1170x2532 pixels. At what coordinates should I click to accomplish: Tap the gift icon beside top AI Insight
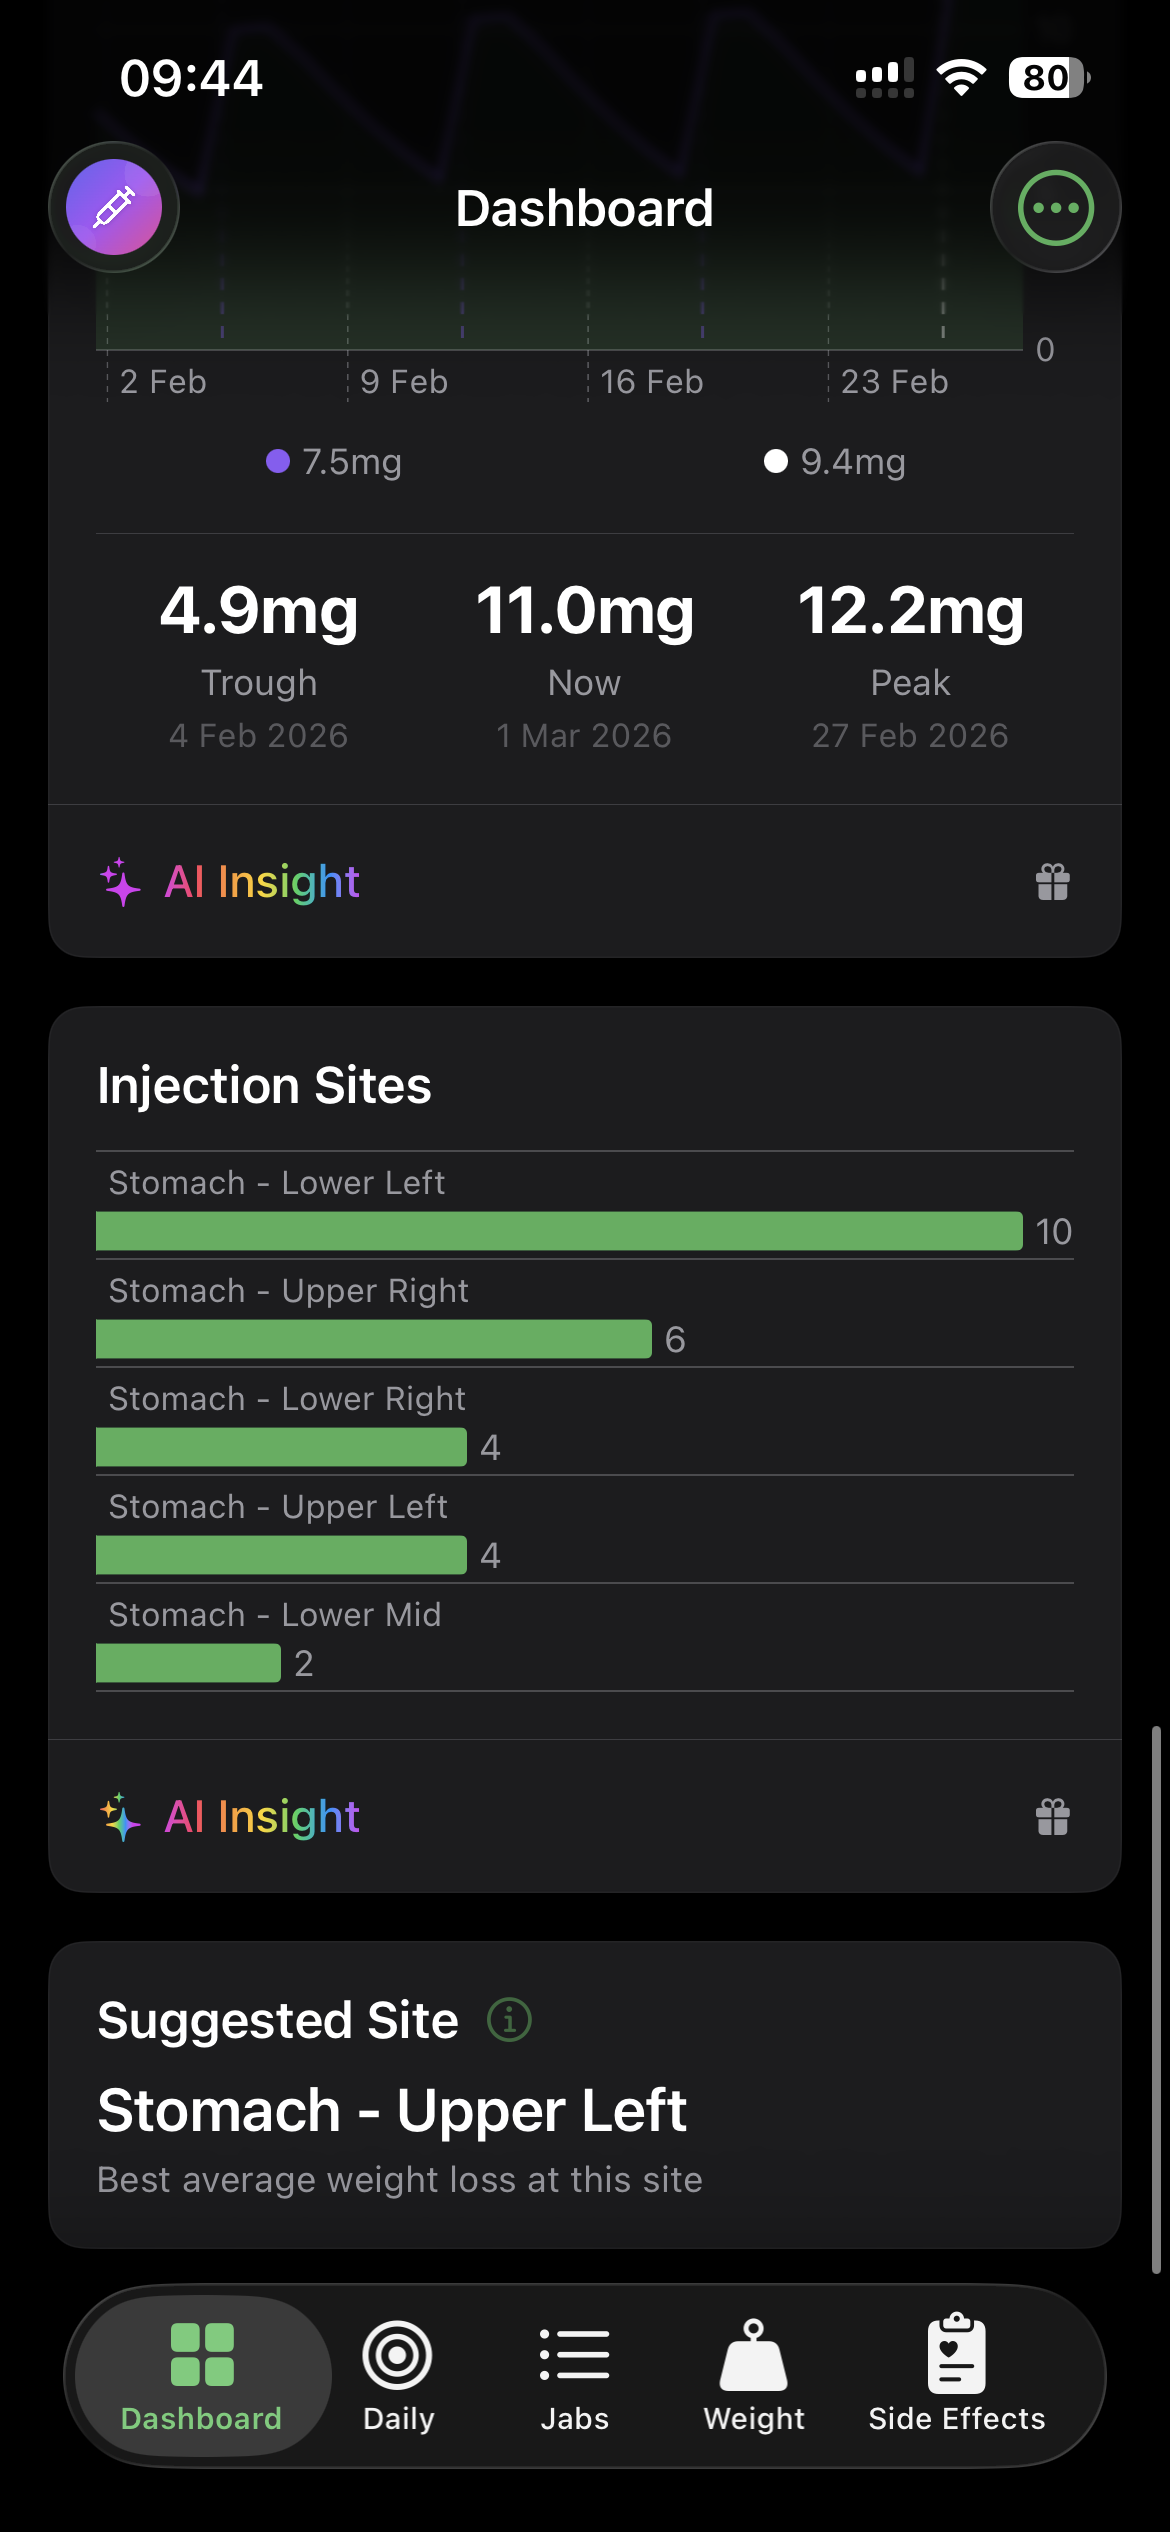tap(1051, 881)
